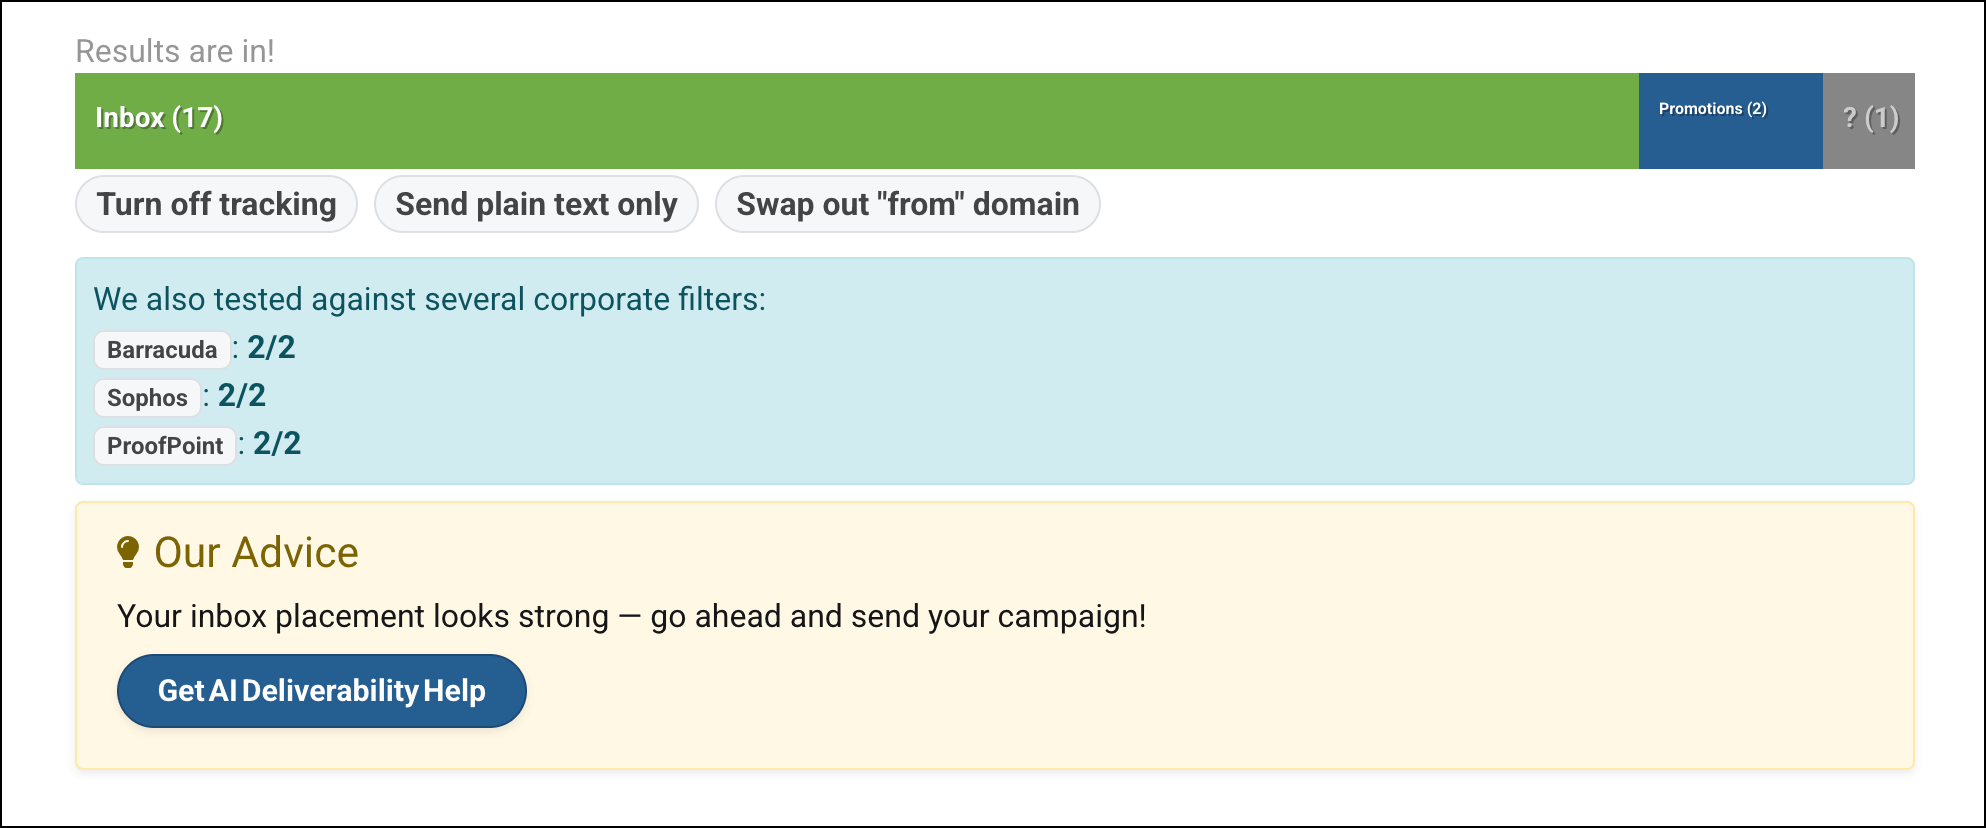Click the ProofPoint filter tag
The height and width of the screenshot is (828, 1986).
(165, 446)
